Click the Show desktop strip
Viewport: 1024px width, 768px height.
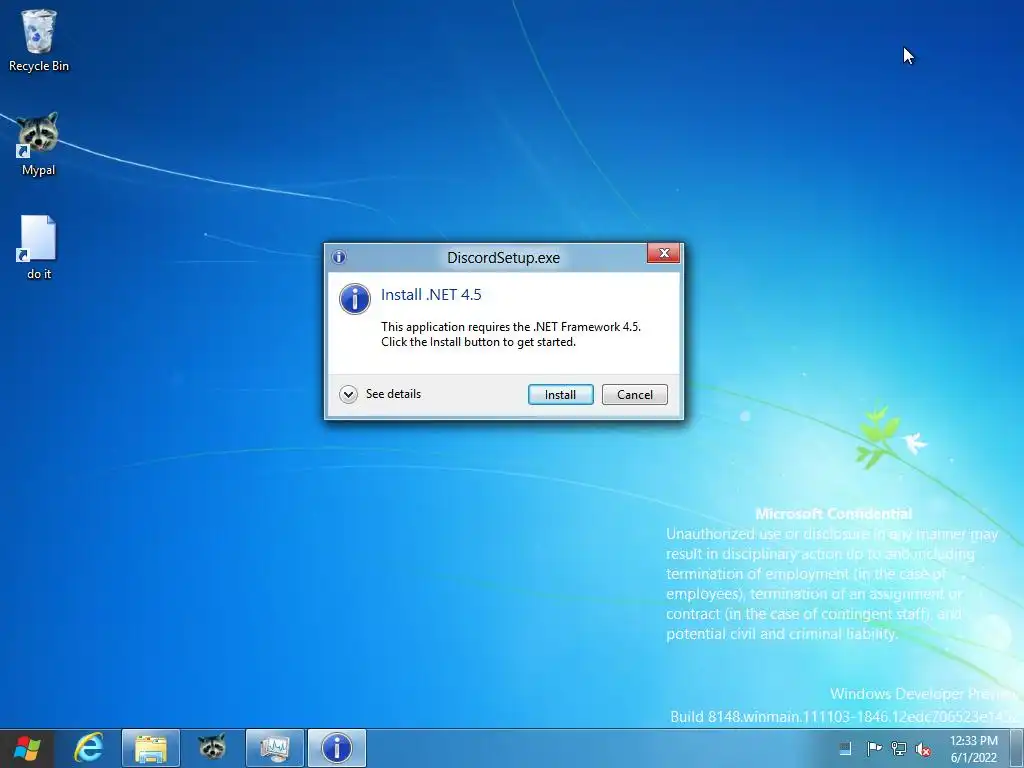1017,748
